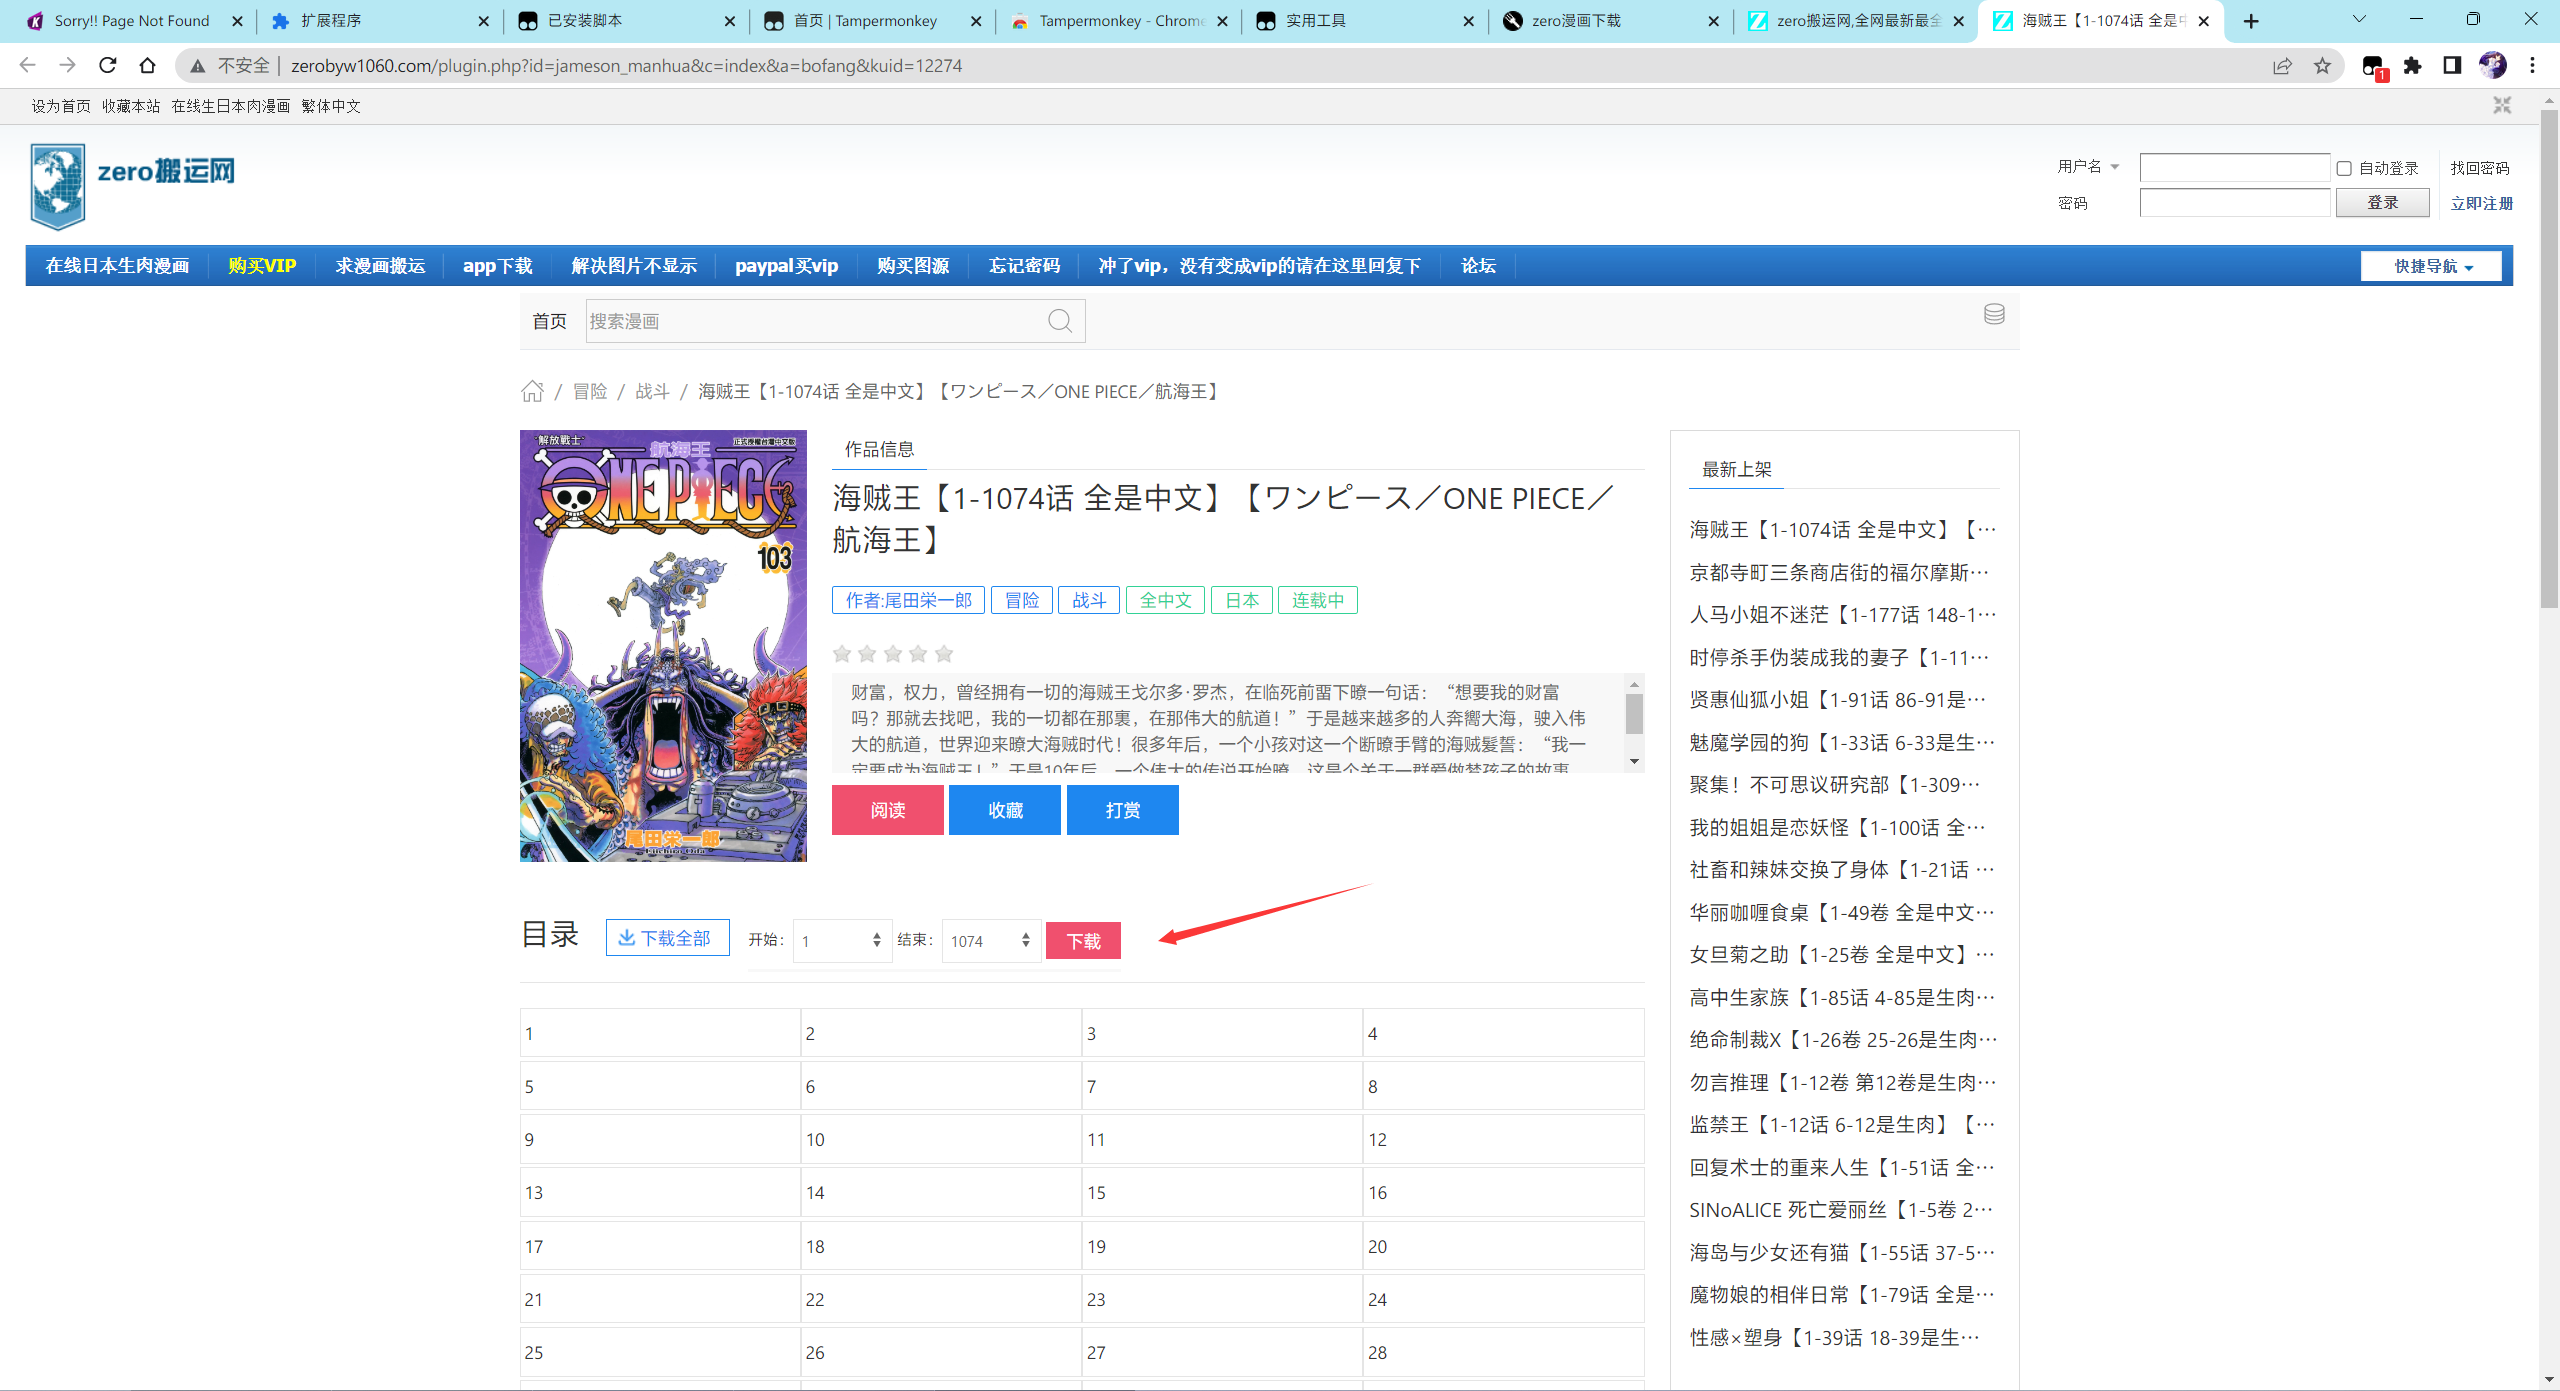
Task: Open the 找回密码 link
Action: click(x=2480, y=168)
